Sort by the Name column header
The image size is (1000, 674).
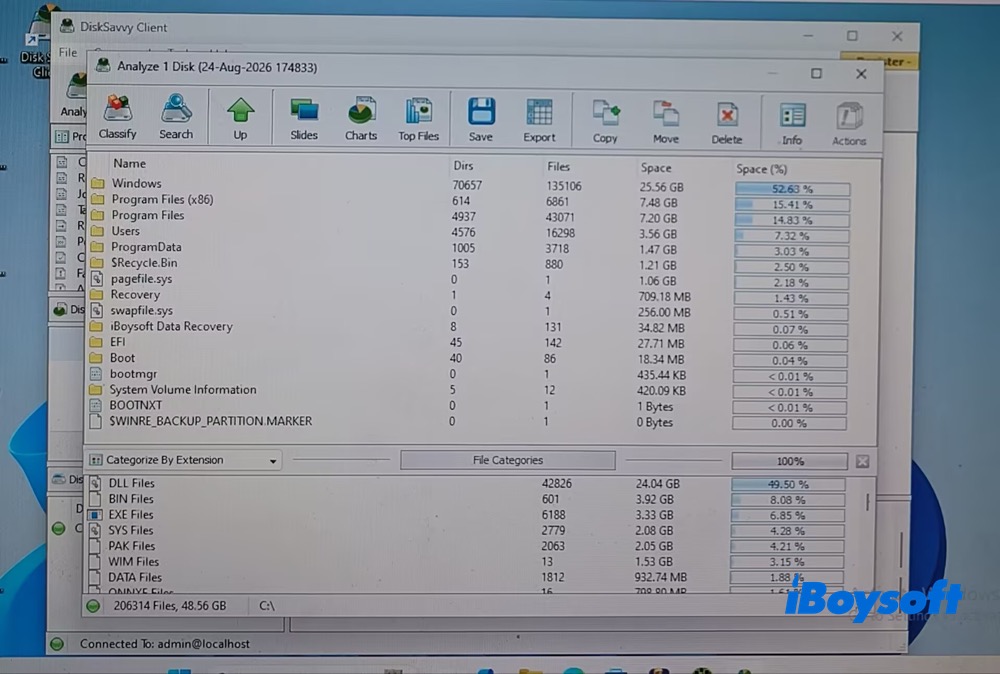click(x=129, y=164)
